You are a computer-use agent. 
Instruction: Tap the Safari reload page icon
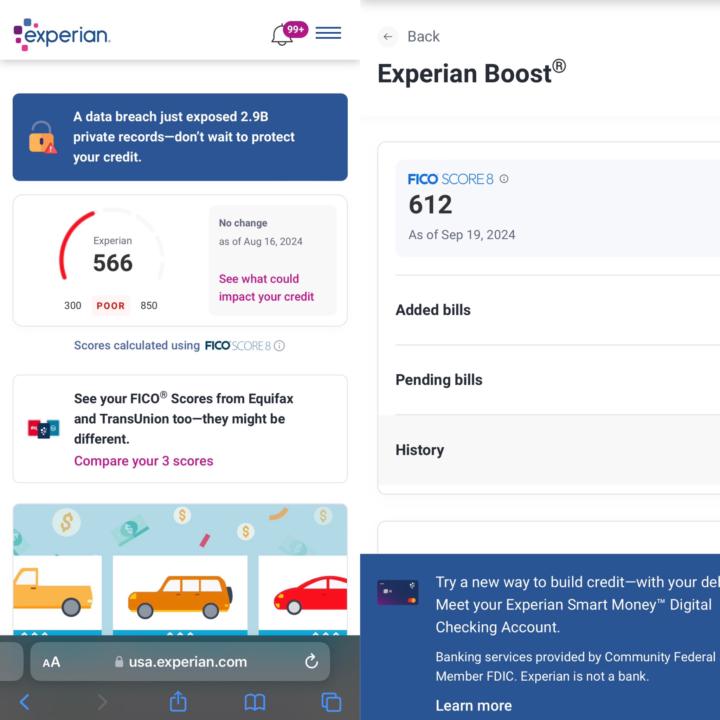click(x=311, y=661)
